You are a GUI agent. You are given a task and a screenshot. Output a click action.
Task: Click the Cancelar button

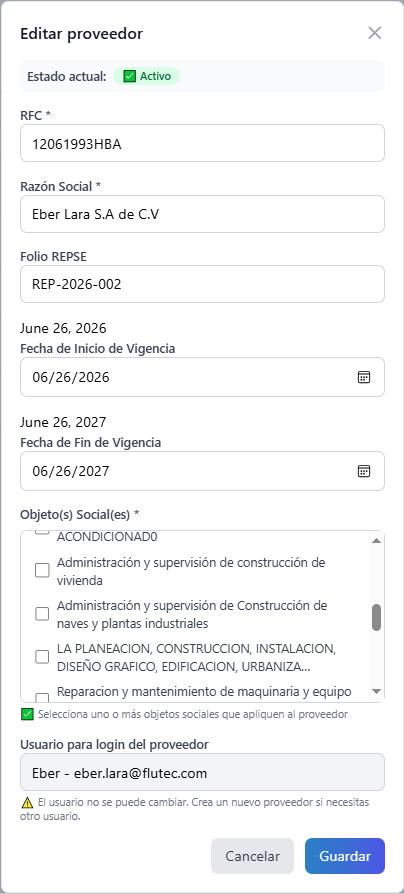pyautogui.click(x=252, y=856)
